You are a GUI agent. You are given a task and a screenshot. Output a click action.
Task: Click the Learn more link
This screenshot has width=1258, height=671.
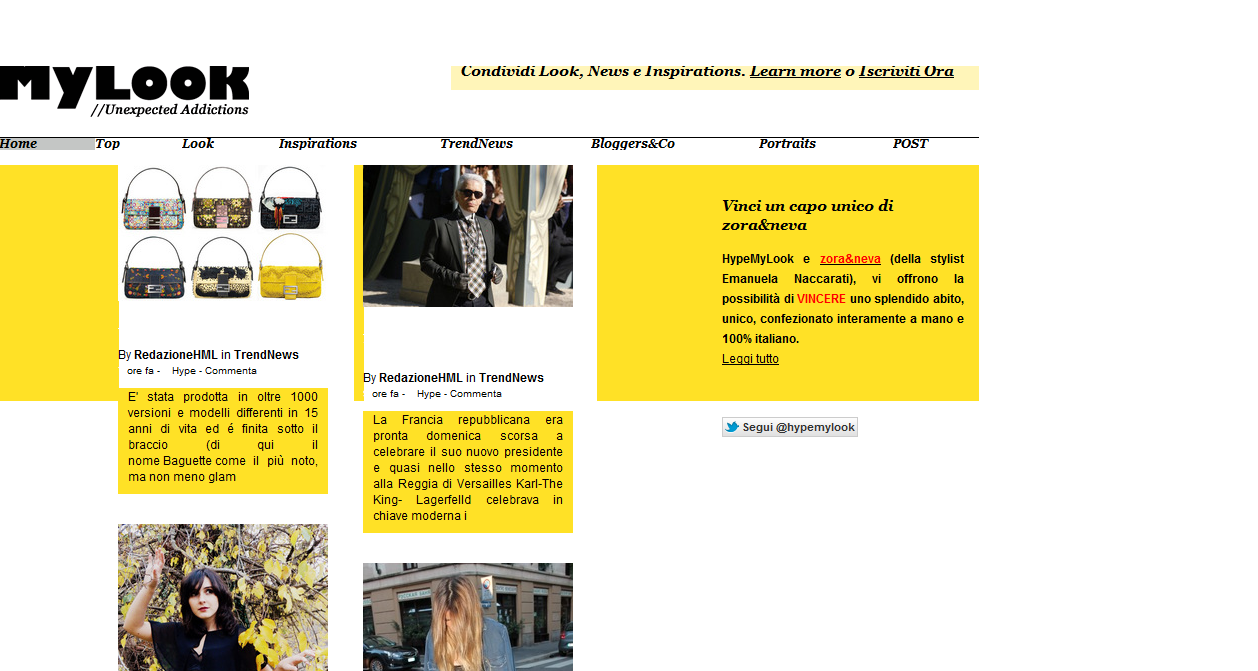795,71
